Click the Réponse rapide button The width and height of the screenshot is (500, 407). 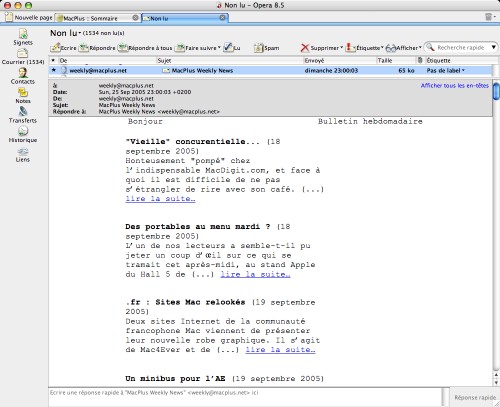click(x=475, y=397)
